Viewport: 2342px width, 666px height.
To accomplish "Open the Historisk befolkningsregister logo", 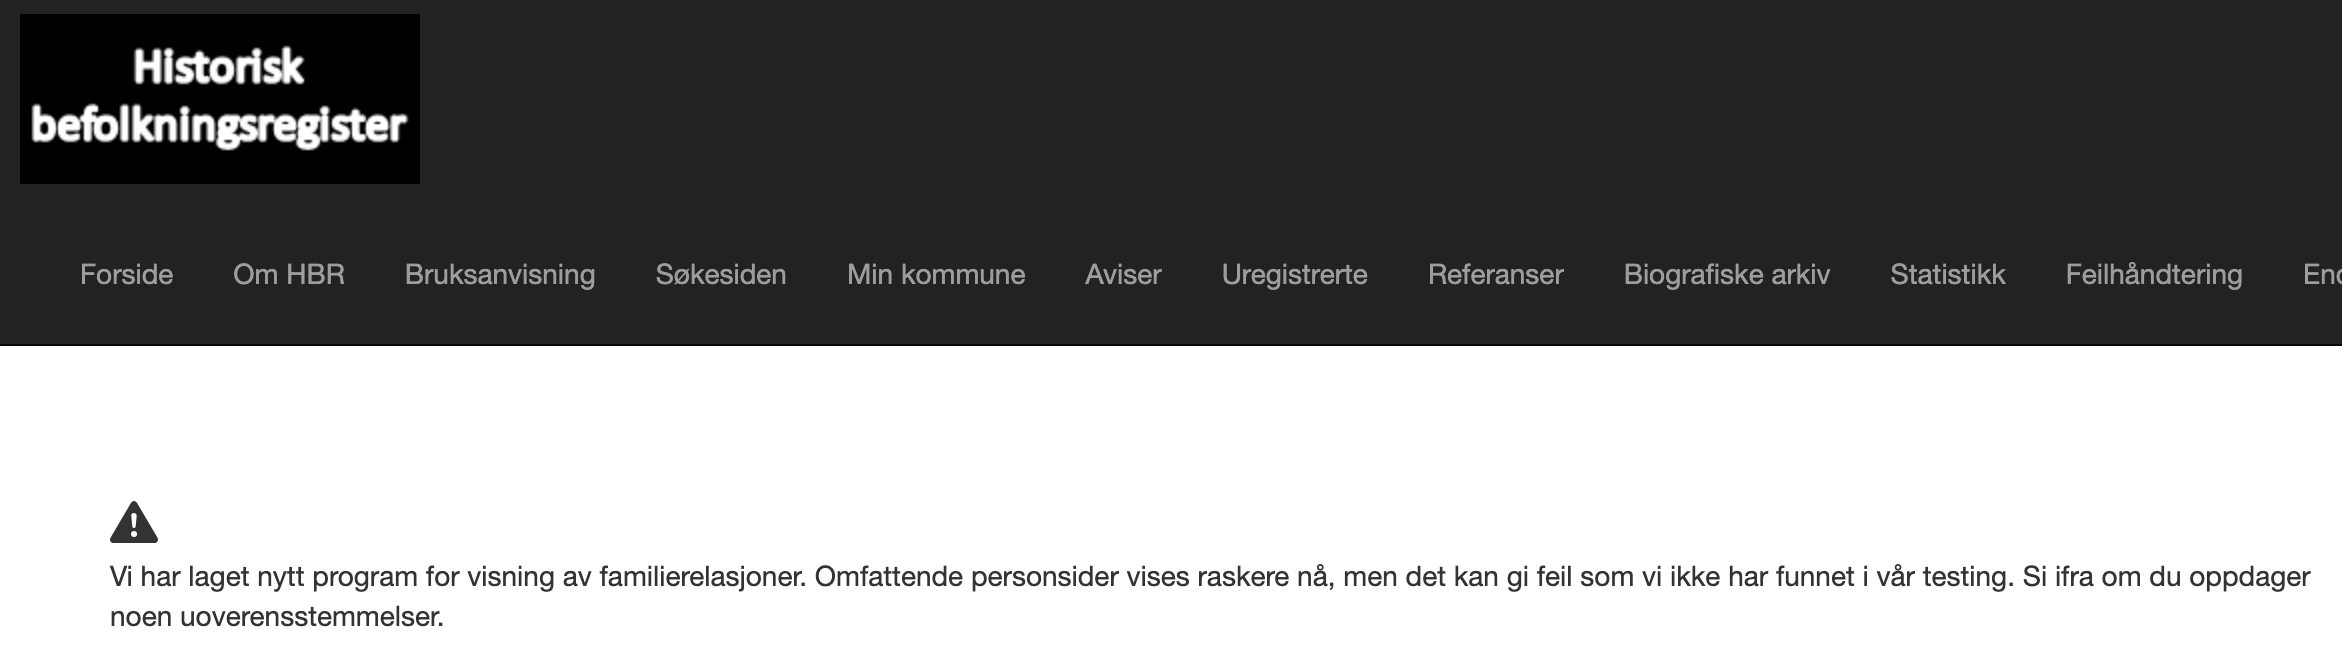I will point(220,98).
